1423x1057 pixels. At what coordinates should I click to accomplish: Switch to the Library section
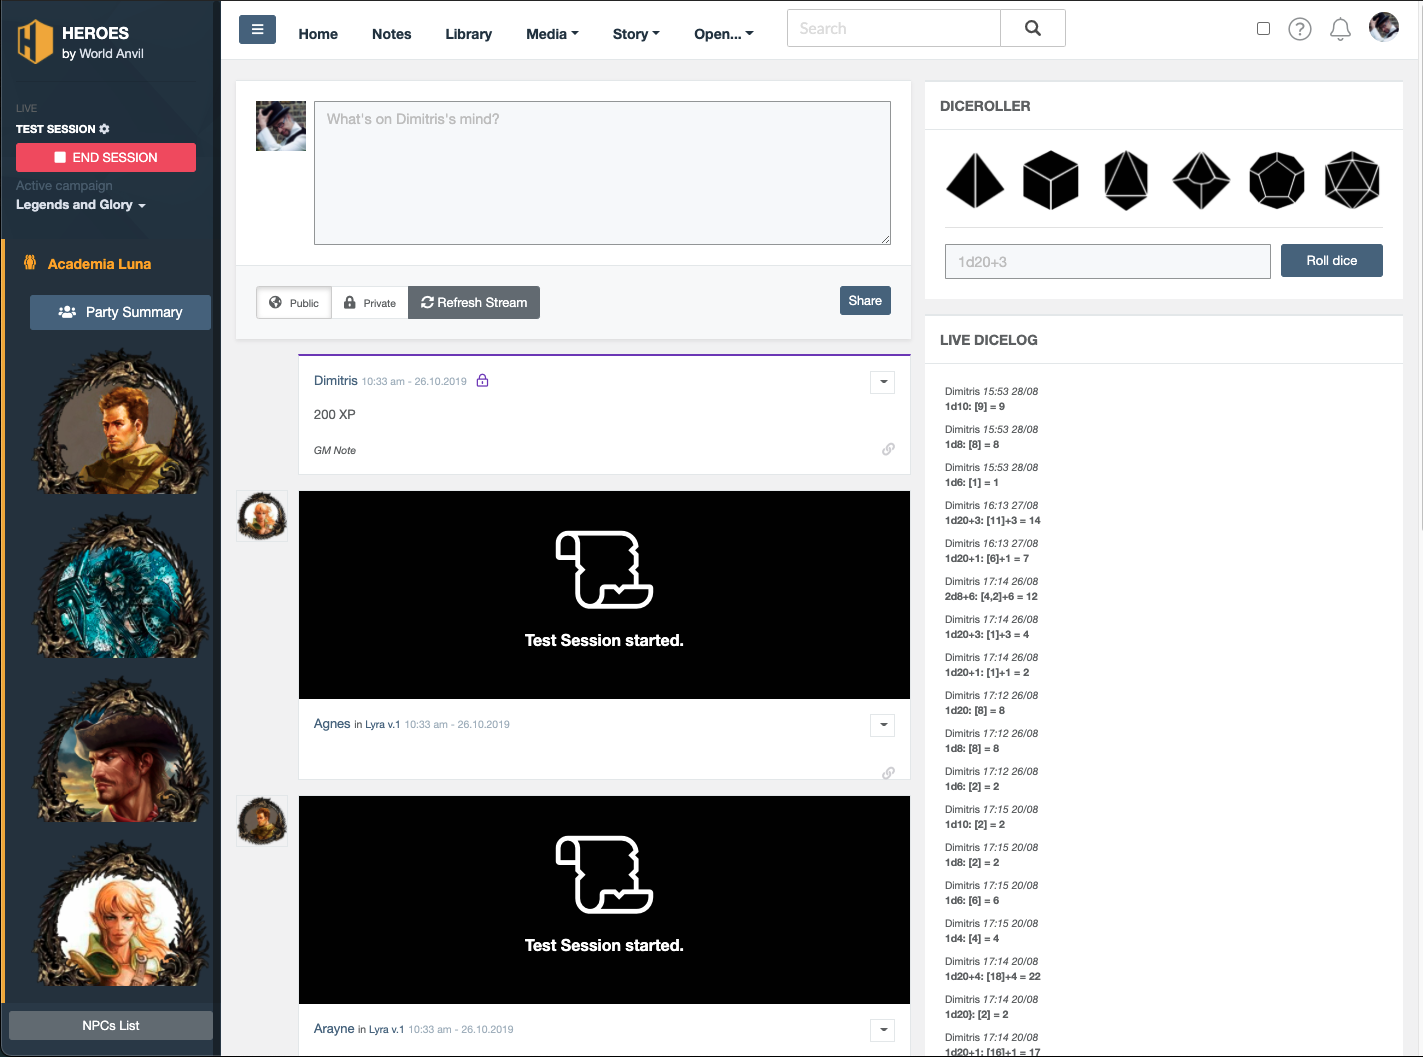[x=468, y=34]
